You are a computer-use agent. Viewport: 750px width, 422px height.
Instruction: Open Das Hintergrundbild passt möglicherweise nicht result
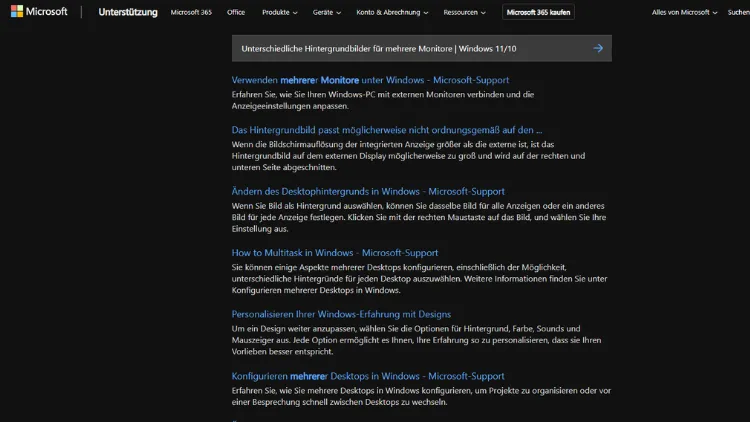click(x=386, y=130)
